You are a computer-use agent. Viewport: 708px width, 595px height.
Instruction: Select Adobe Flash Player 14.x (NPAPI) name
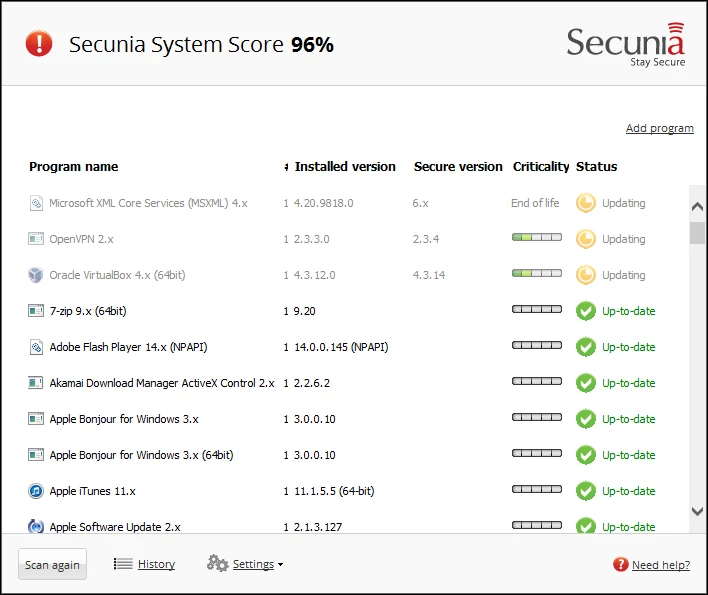[128, 347]
